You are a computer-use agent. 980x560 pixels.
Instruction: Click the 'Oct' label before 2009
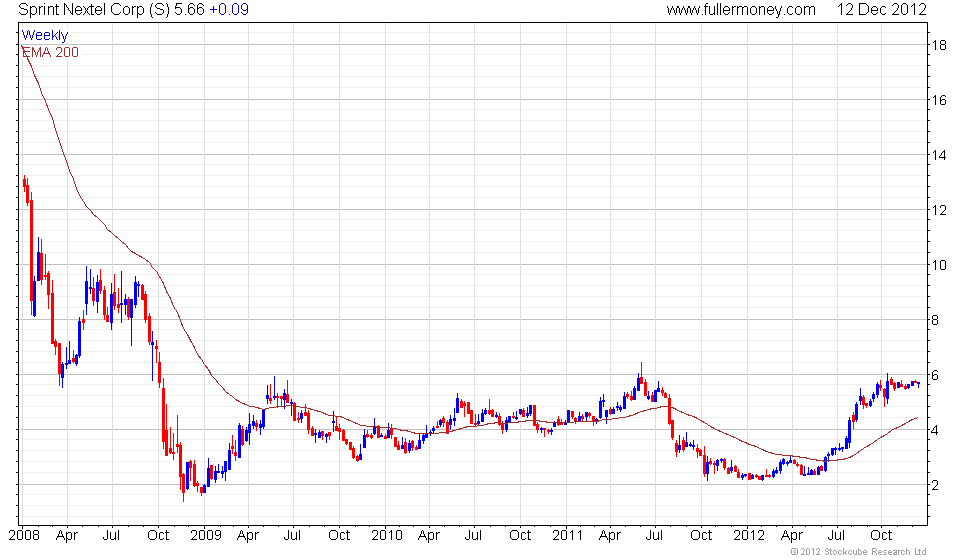tap(158, 536)
